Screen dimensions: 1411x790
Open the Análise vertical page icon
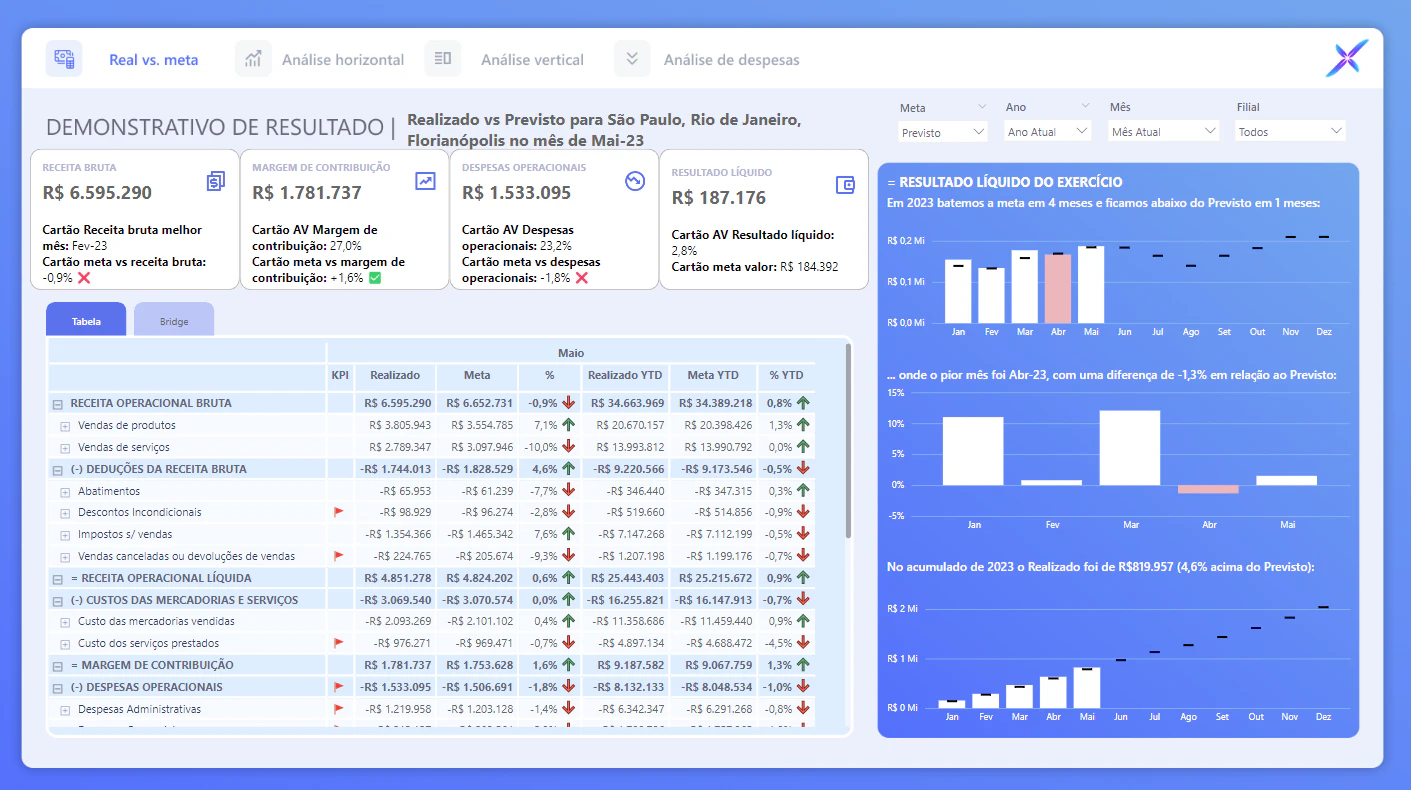point(443,59)
